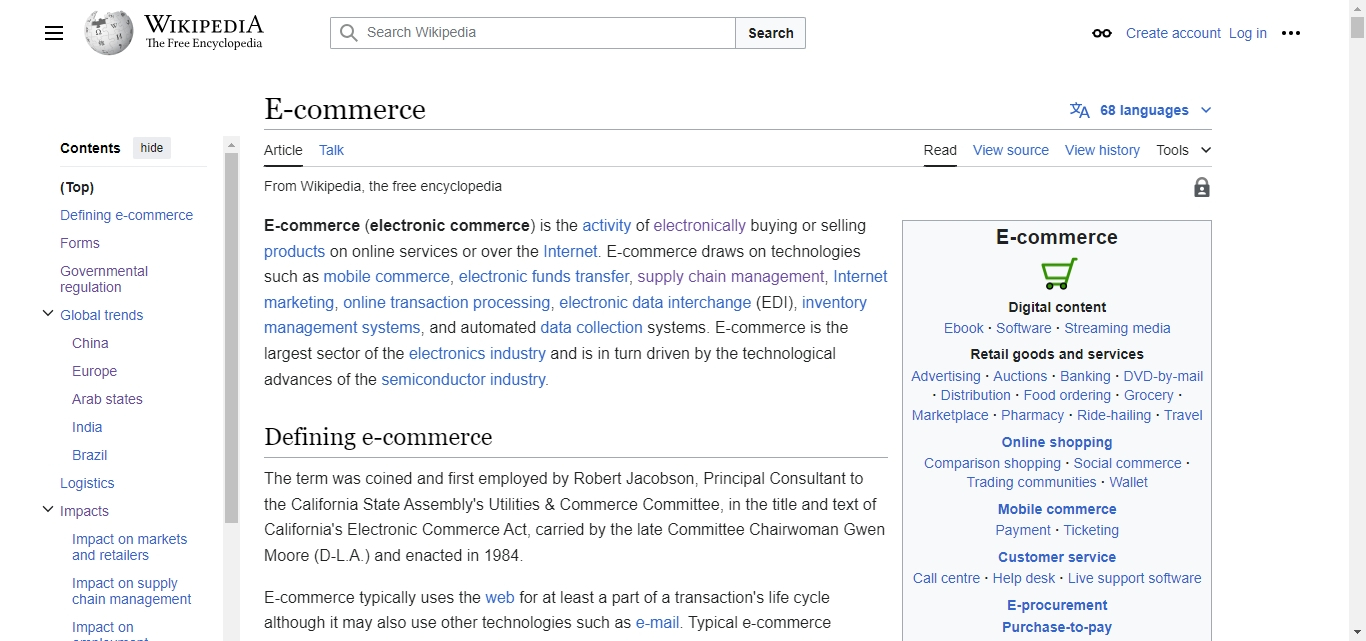Viewport: 1366px width, 641px height.
Task: Open the data collection link
Action: point(591,328)
